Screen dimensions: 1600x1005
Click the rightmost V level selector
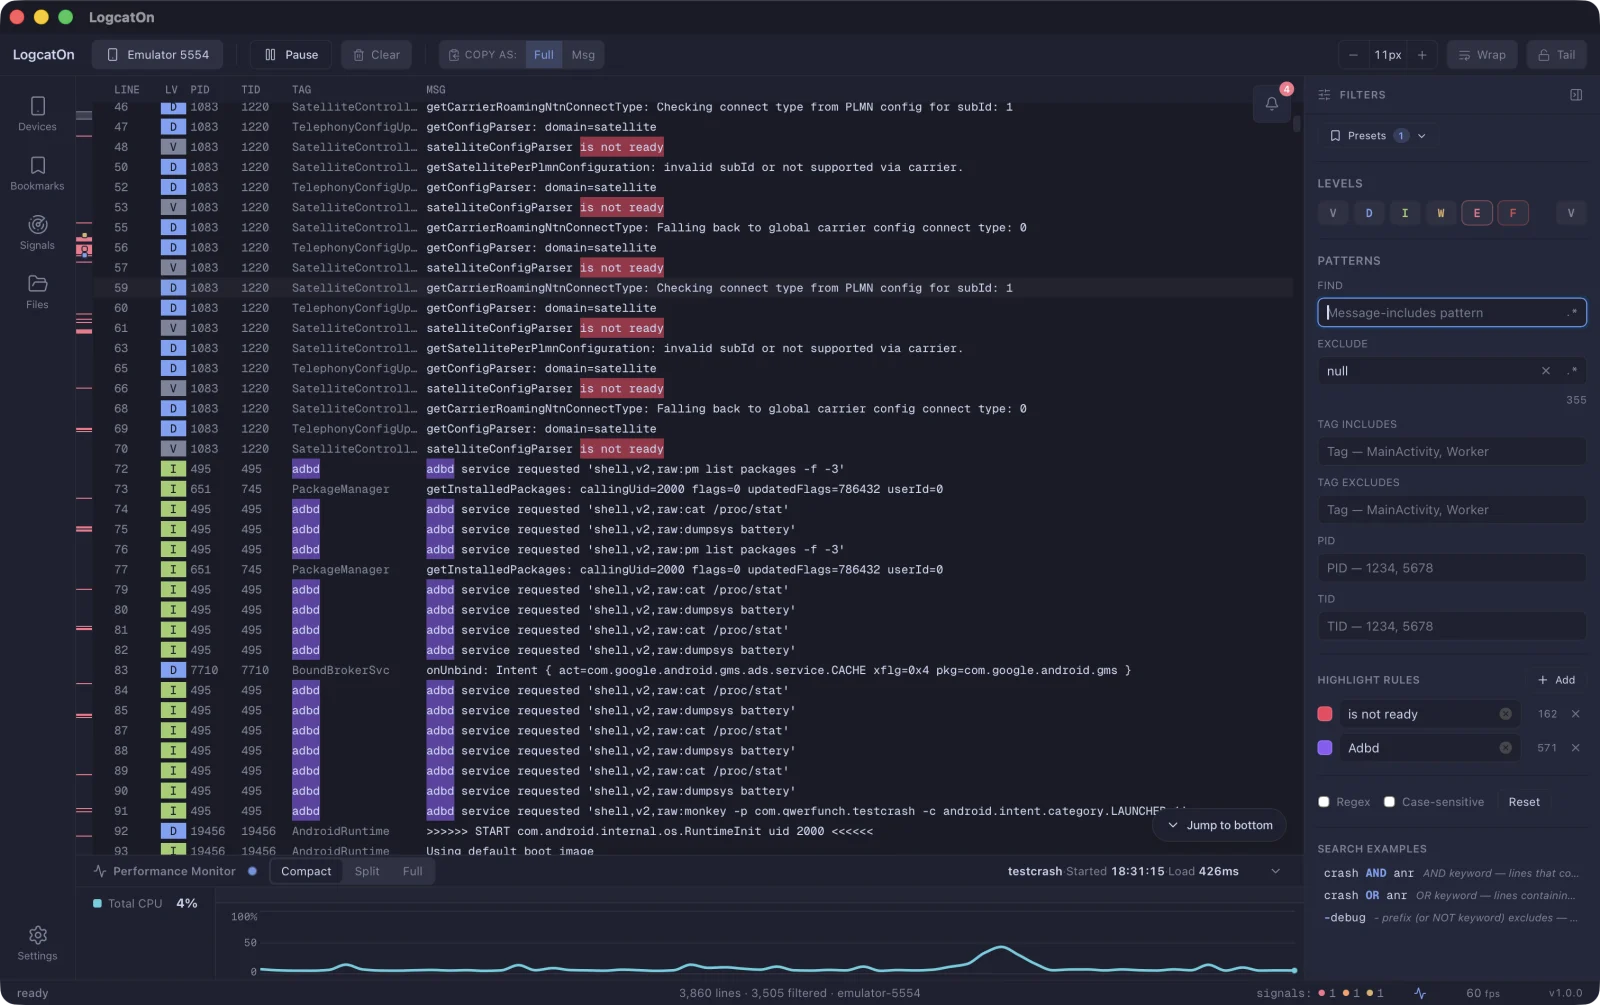[x=1571, y=213]
